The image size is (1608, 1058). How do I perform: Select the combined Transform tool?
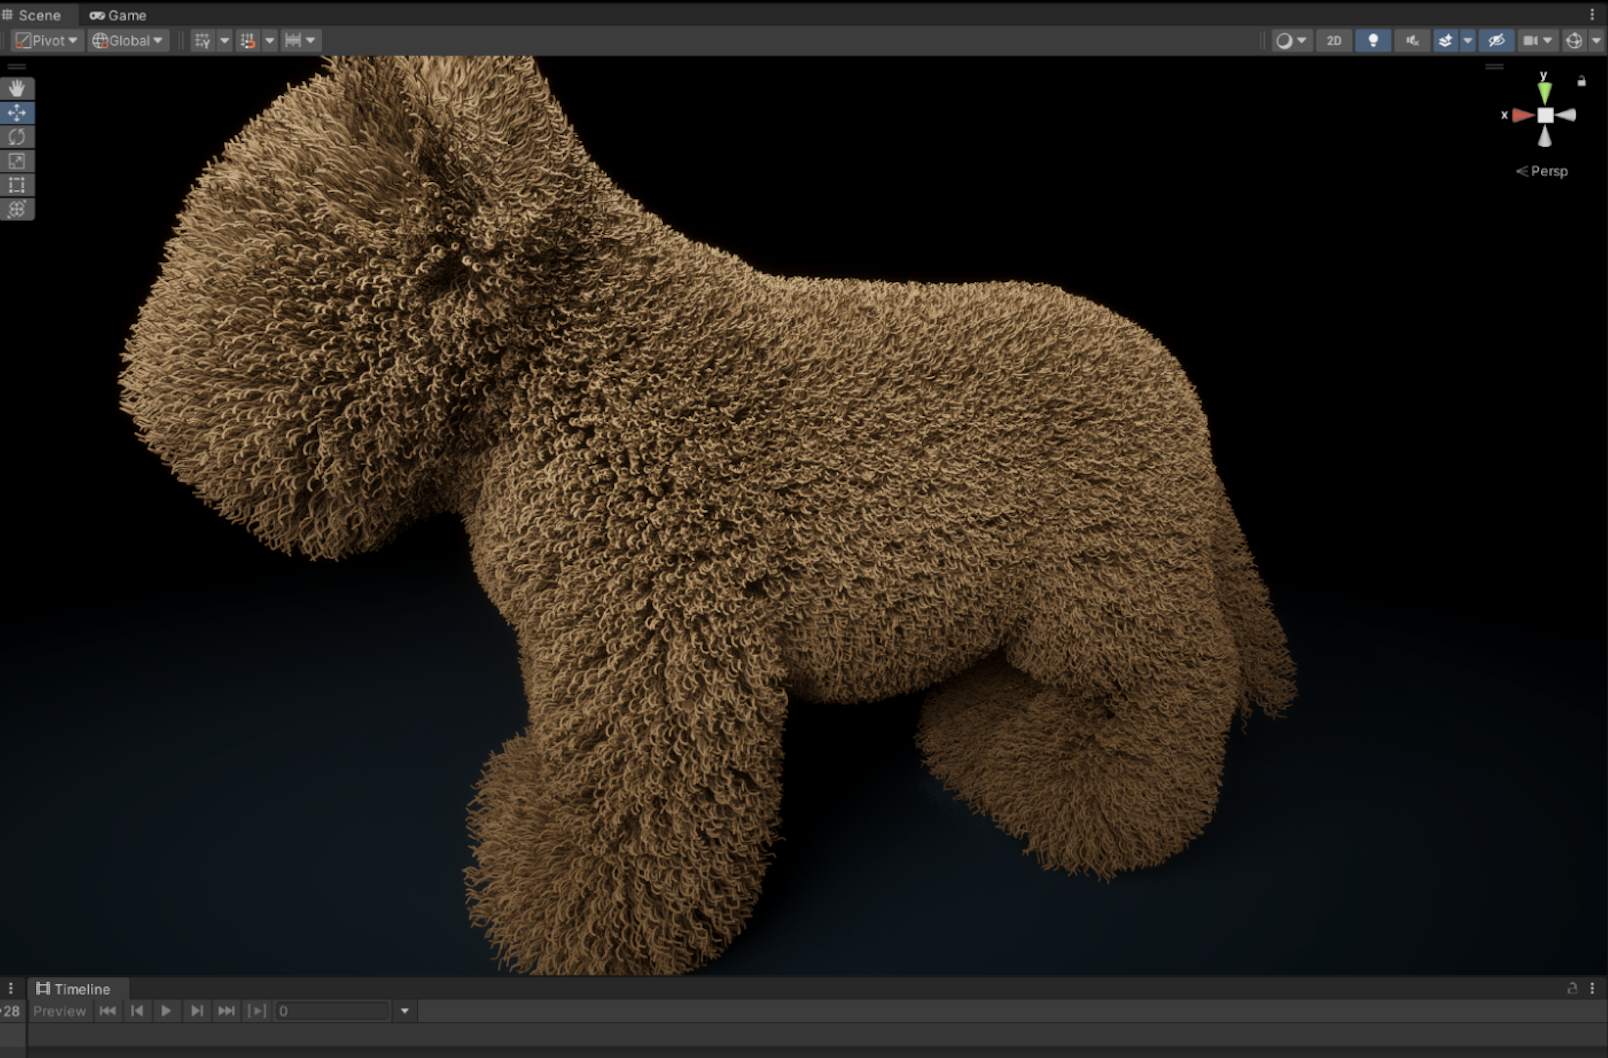click(17, 209)
